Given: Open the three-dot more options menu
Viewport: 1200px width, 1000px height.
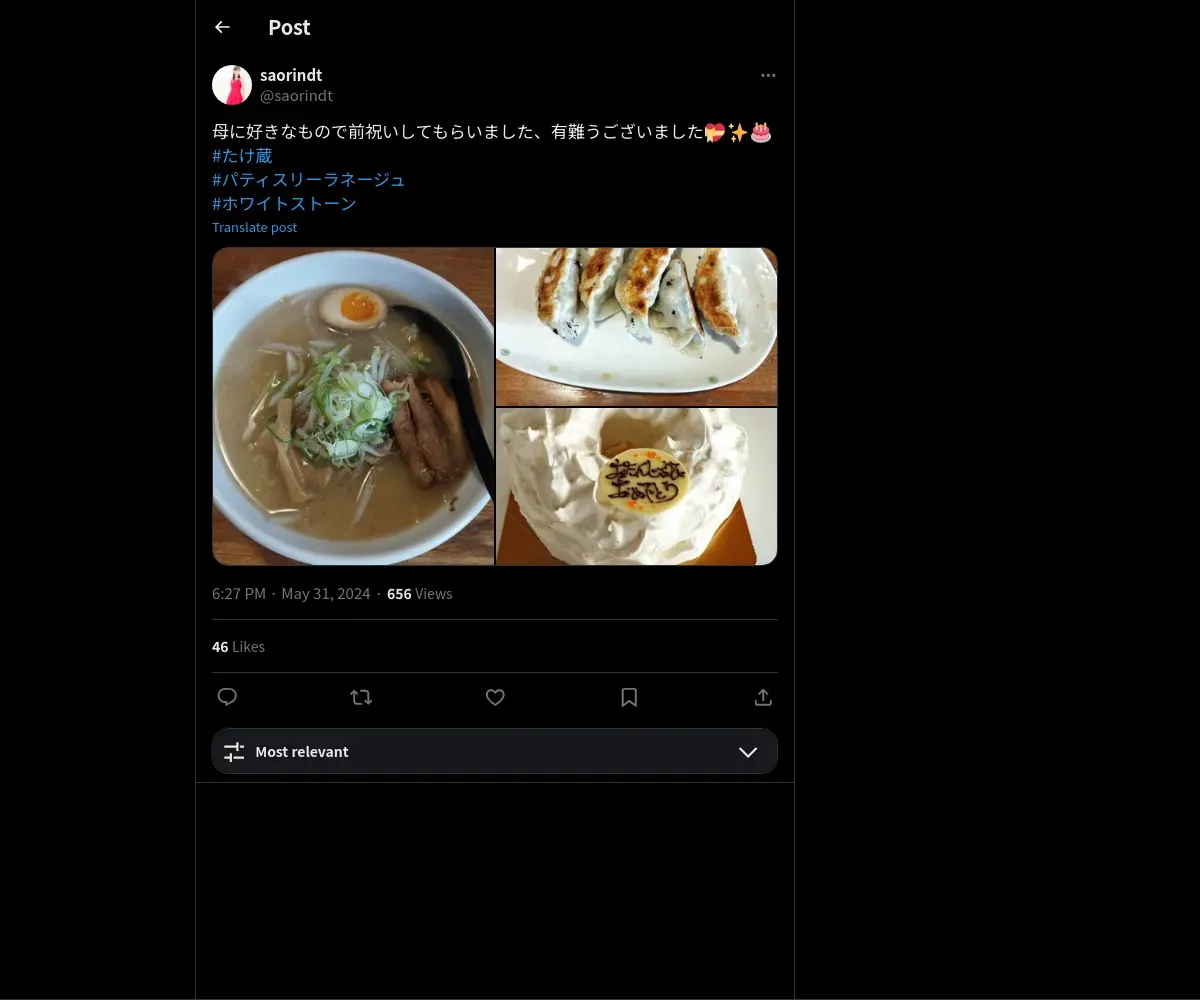Looking at the screenshot, I should coord(768,76).
